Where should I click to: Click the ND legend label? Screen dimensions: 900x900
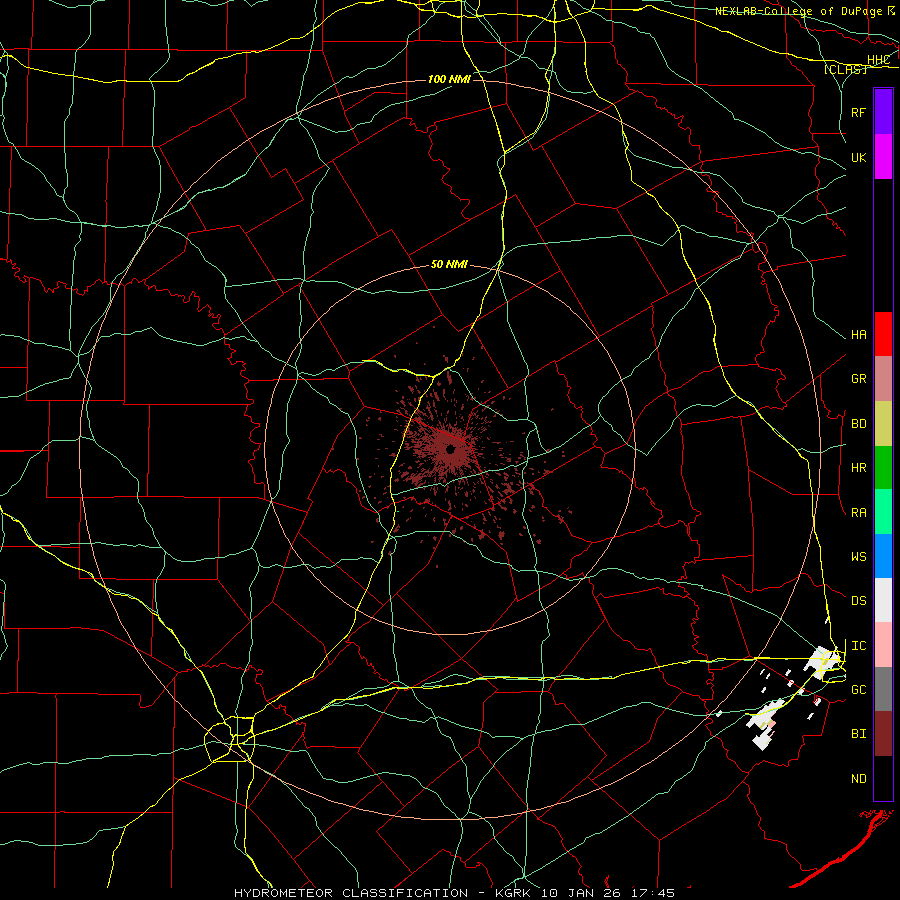(x=858, y=778)
